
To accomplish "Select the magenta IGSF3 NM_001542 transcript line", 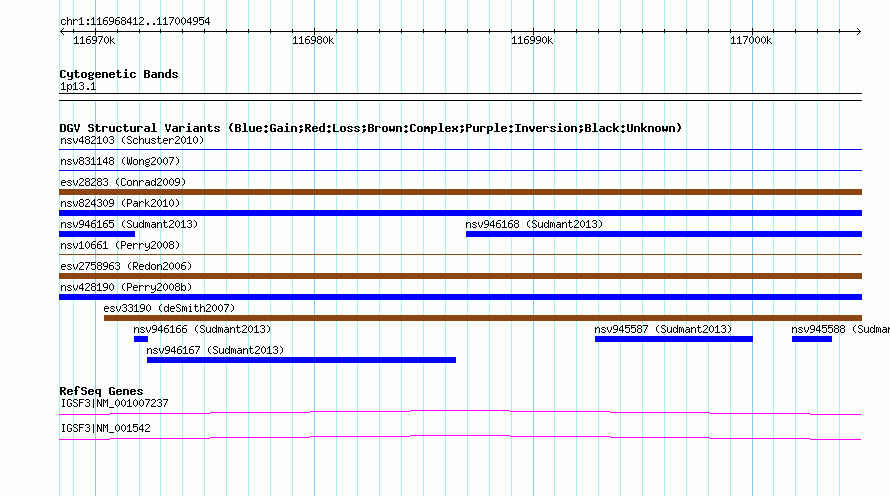I will click(460, 438).
